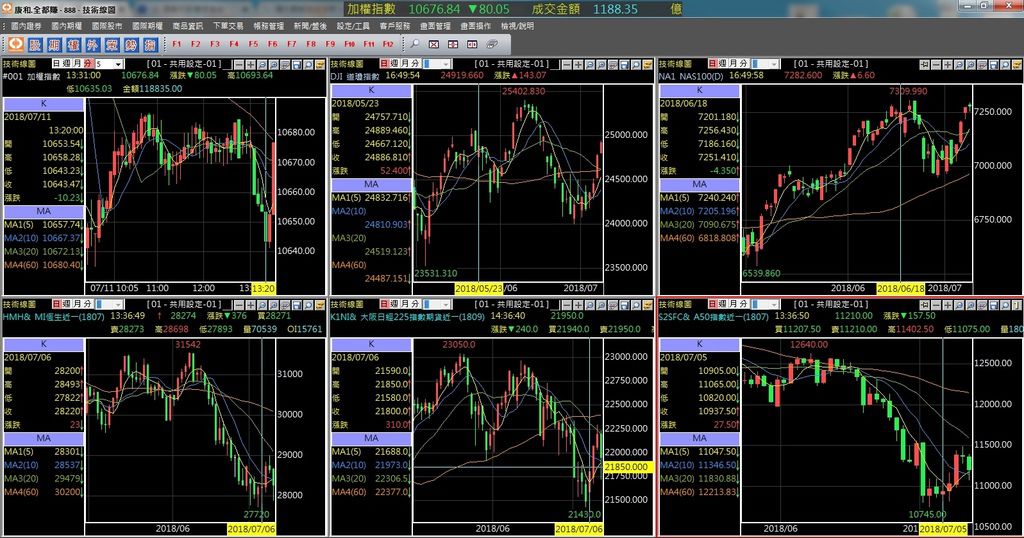Click the save disk icon in the 恆生 HMH chart header
This screenshot has width=1024, height=538.
(x=296, y=305)
